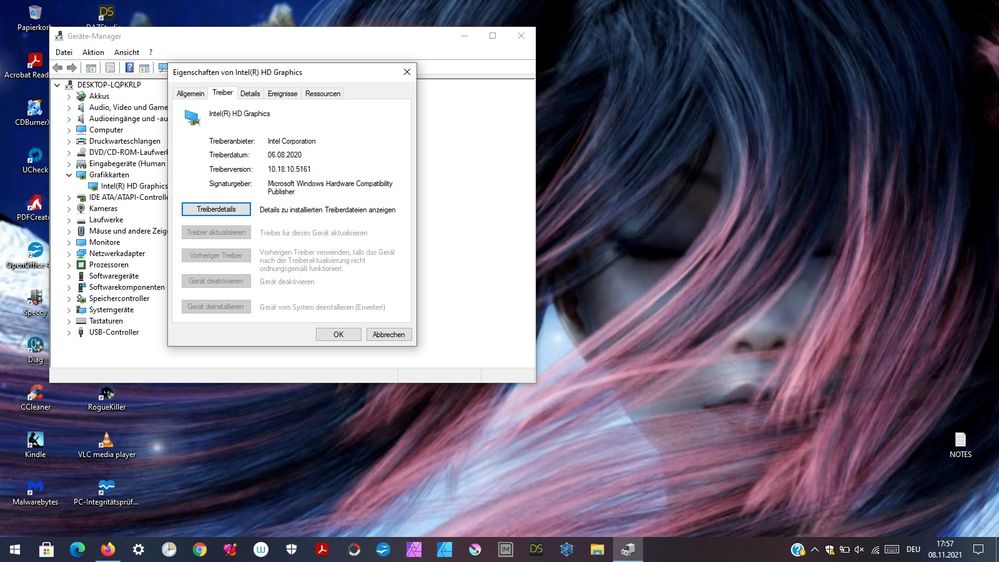The width and height of the screenshot is (999, 562).
Task: Open Papierkorb desktop icon
Action: 34,18
